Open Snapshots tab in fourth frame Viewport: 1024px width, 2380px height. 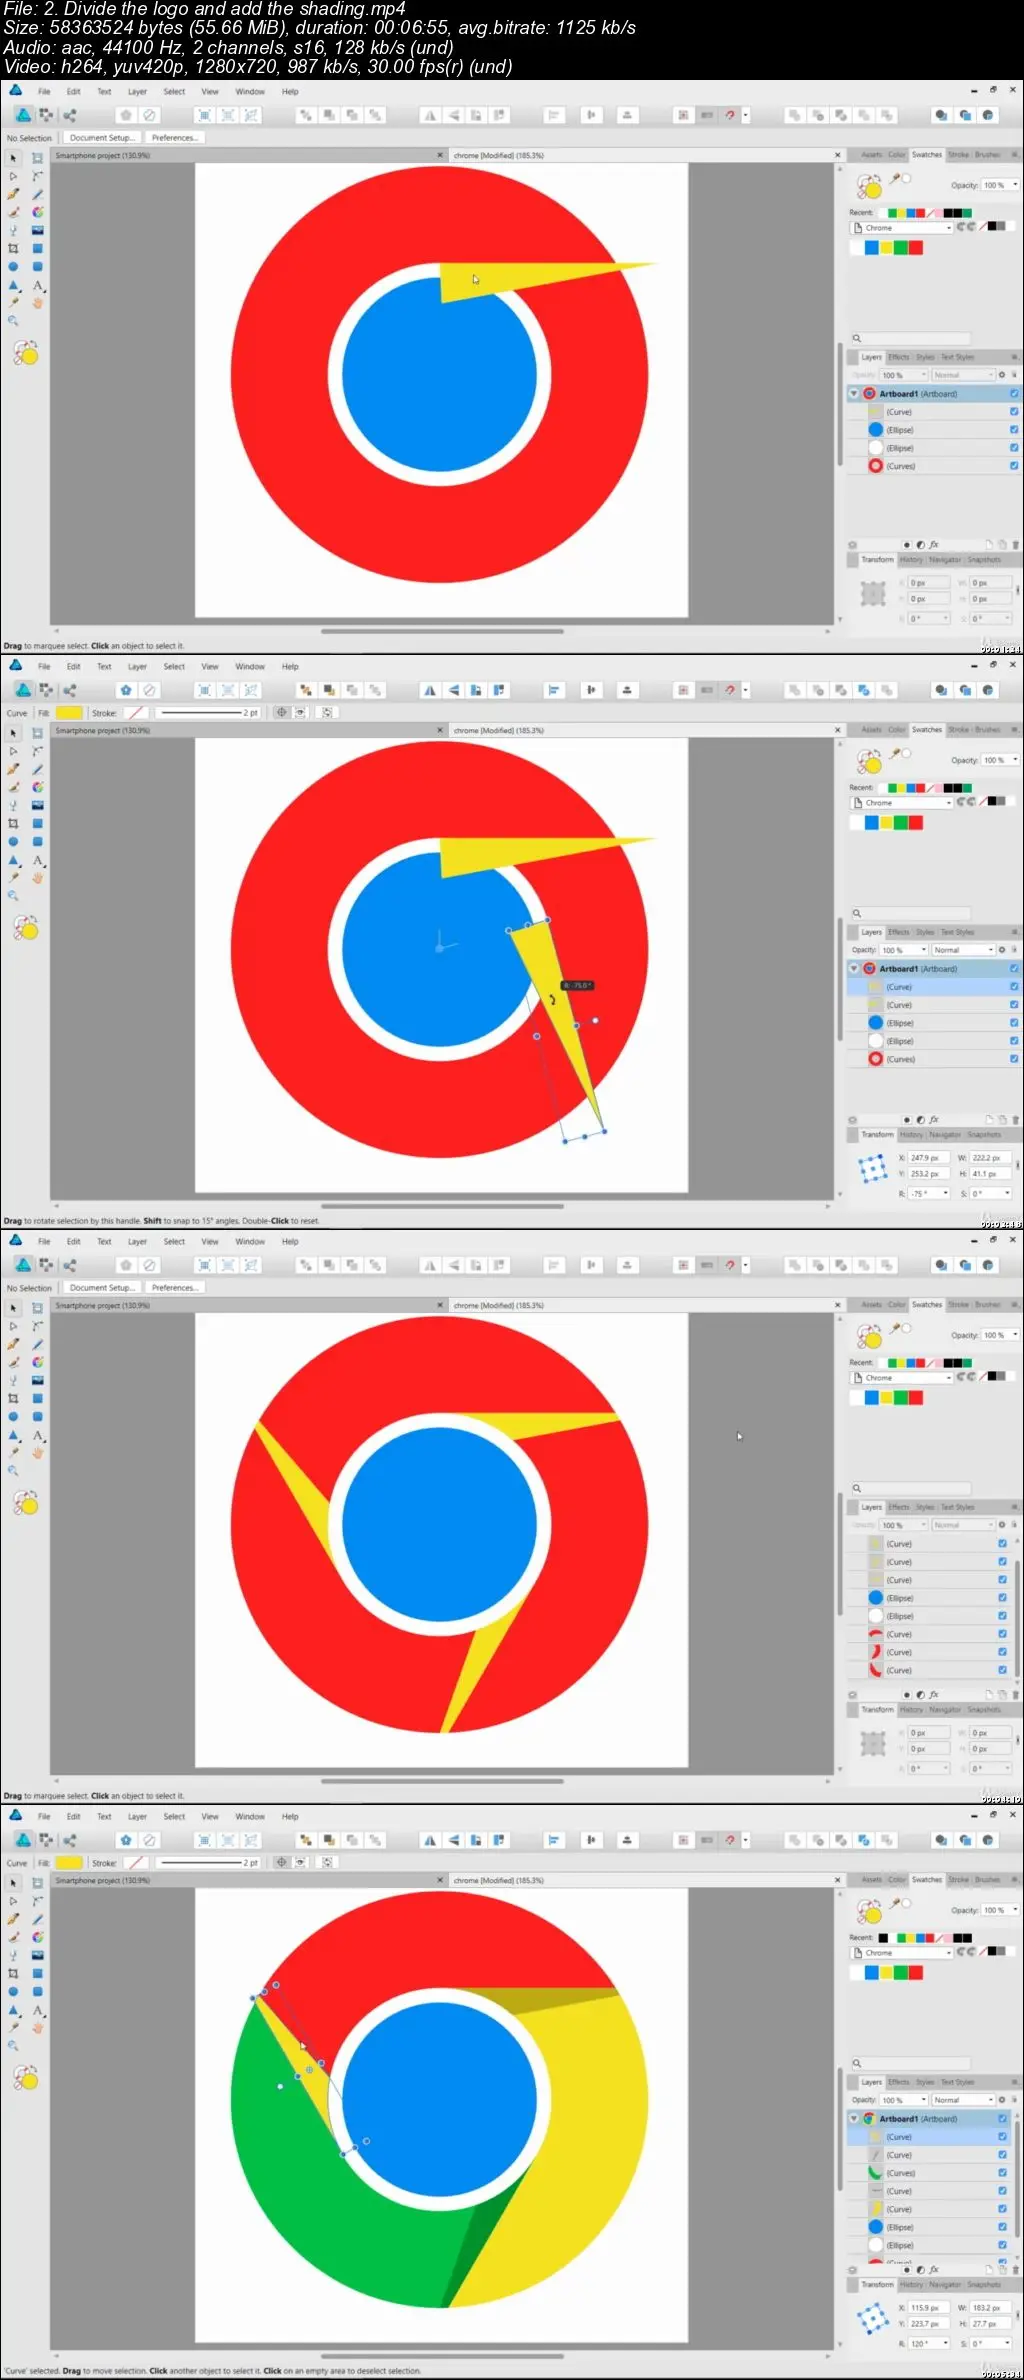(x=984, y=2285)
